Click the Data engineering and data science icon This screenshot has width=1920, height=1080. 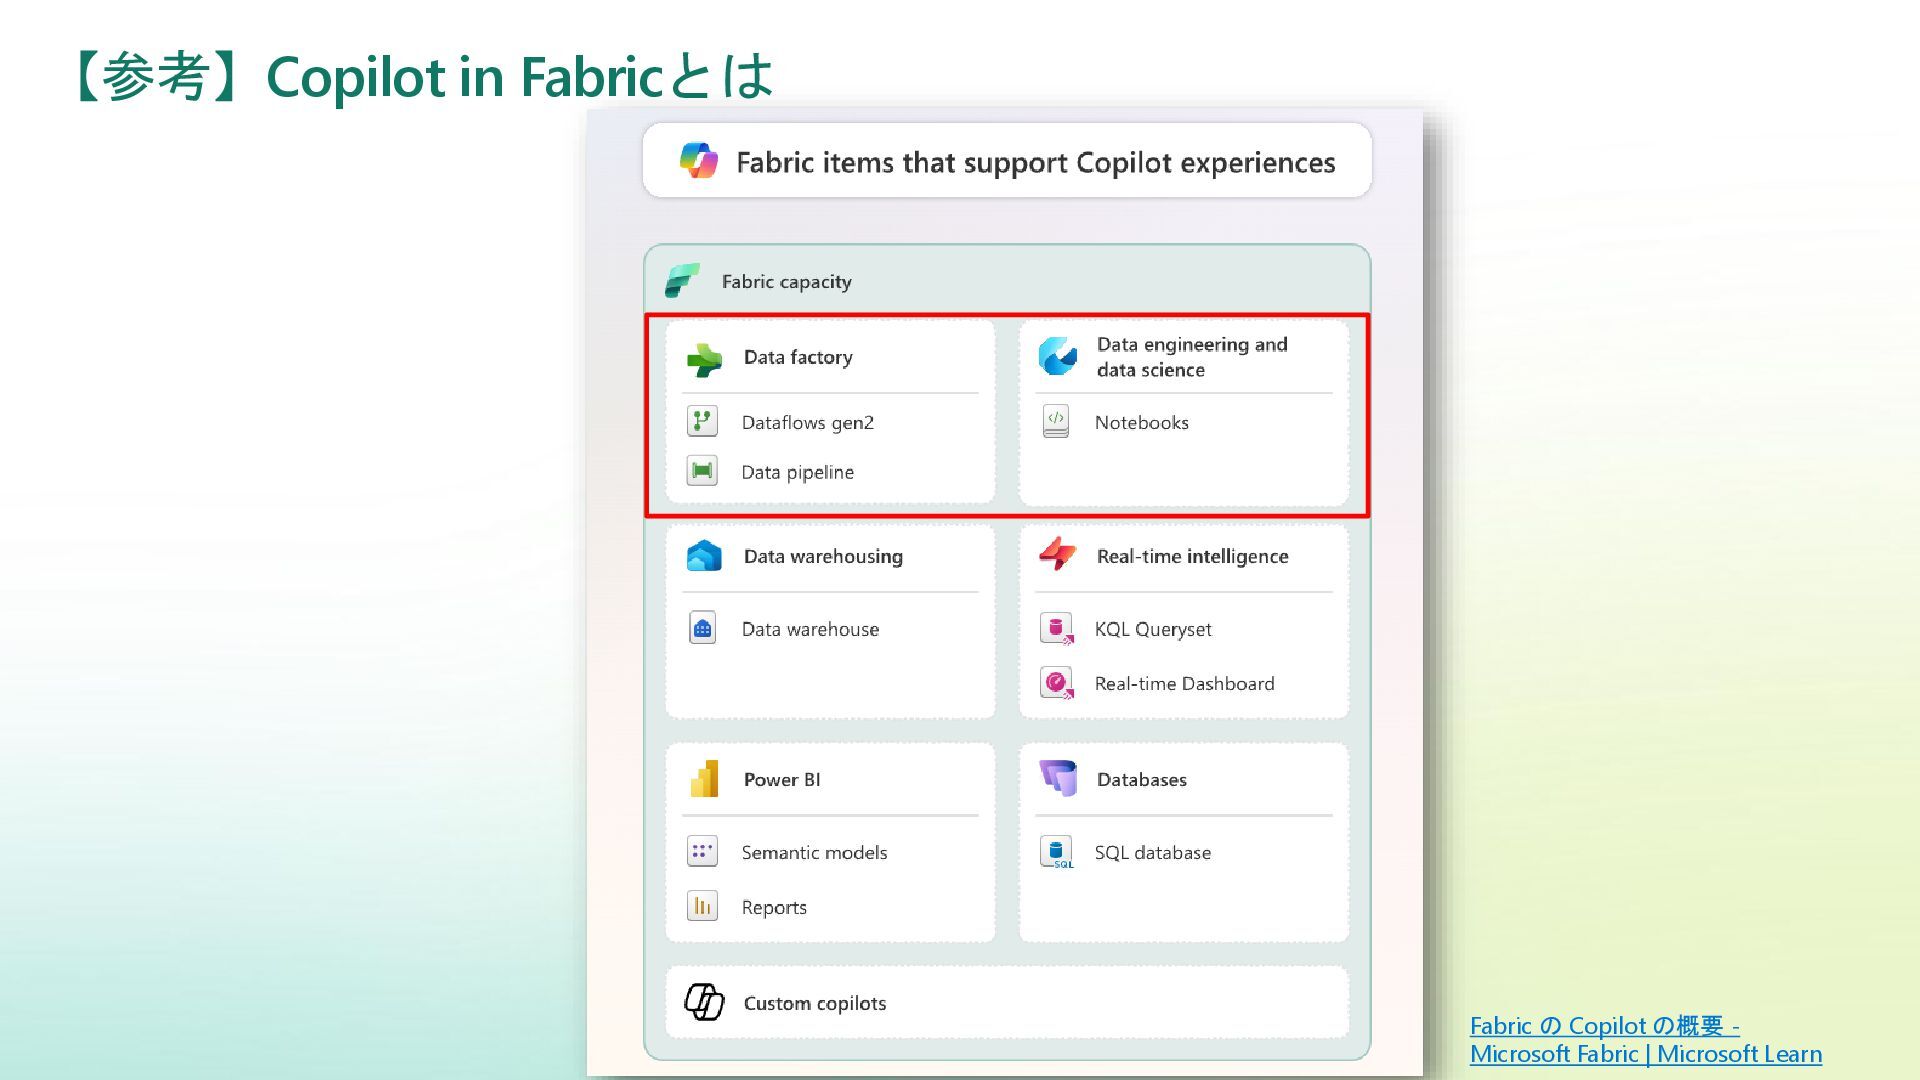coord(1057,356)
